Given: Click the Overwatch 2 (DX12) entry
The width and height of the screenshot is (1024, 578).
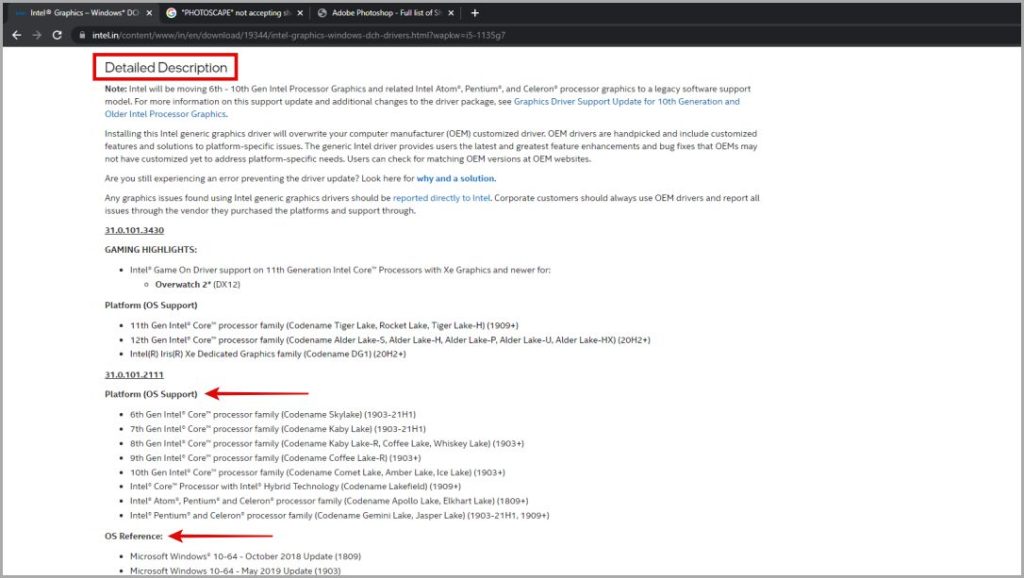Looking at the screenshot, I should click(x=197, y=285).
